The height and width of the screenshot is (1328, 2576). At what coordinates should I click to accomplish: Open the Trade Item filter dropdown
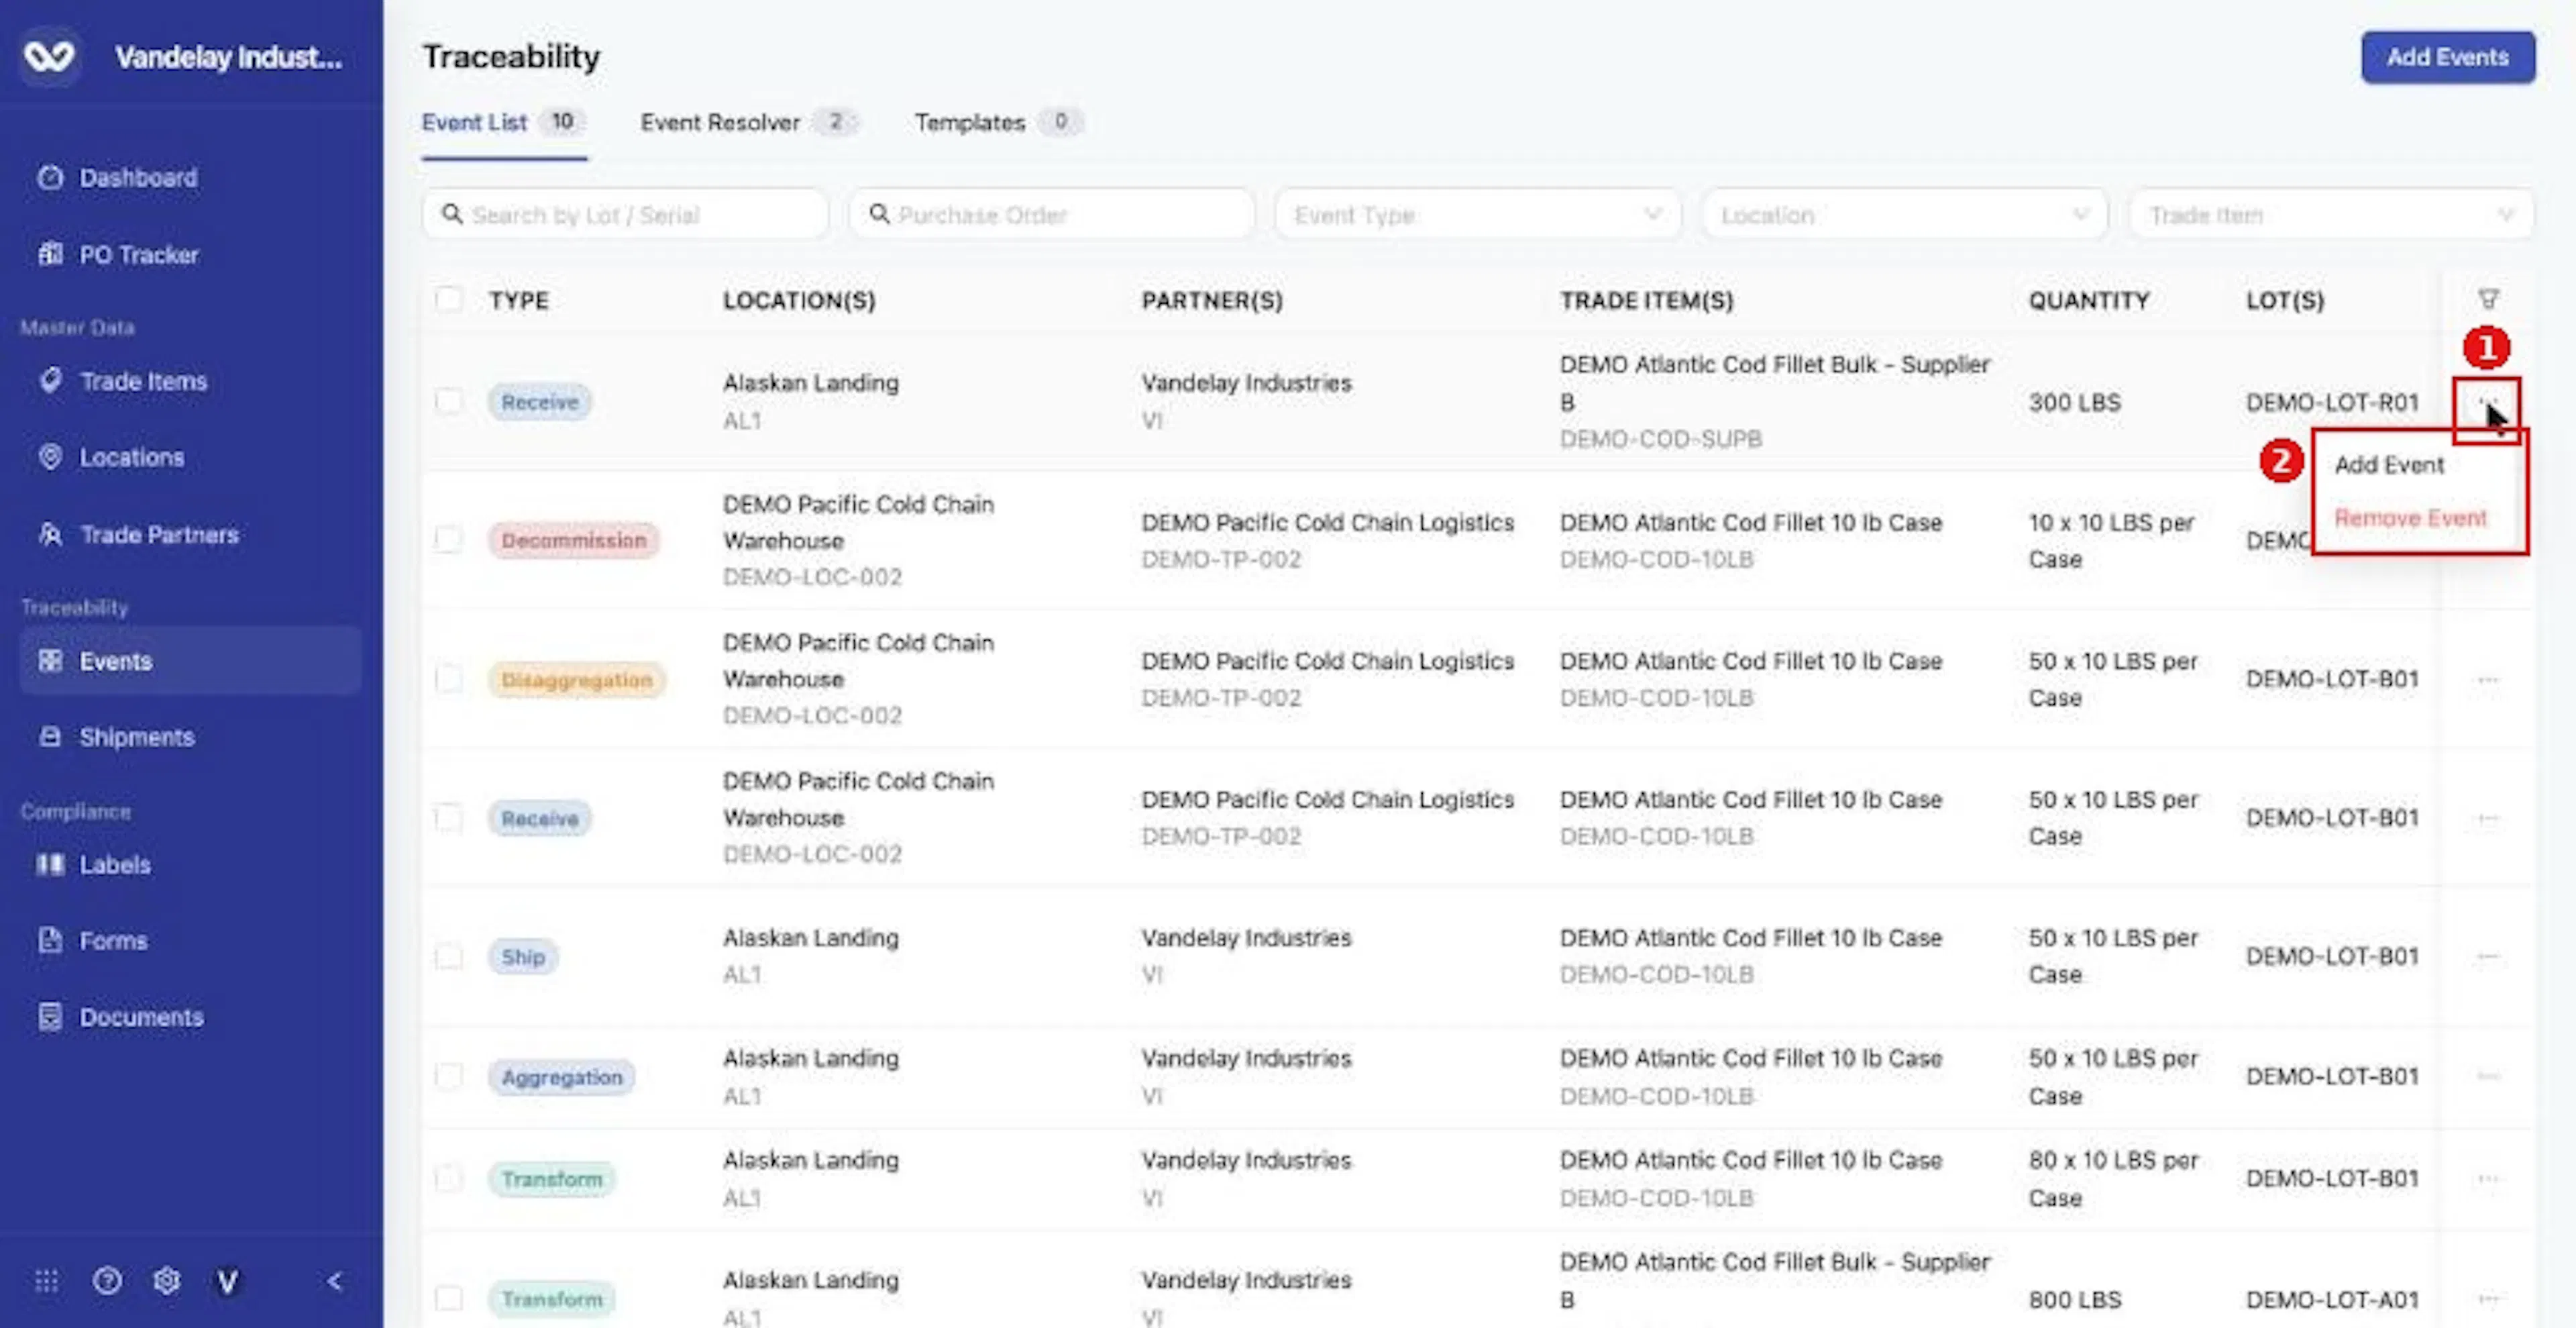pyautogui.click(x=2331, y=215)
